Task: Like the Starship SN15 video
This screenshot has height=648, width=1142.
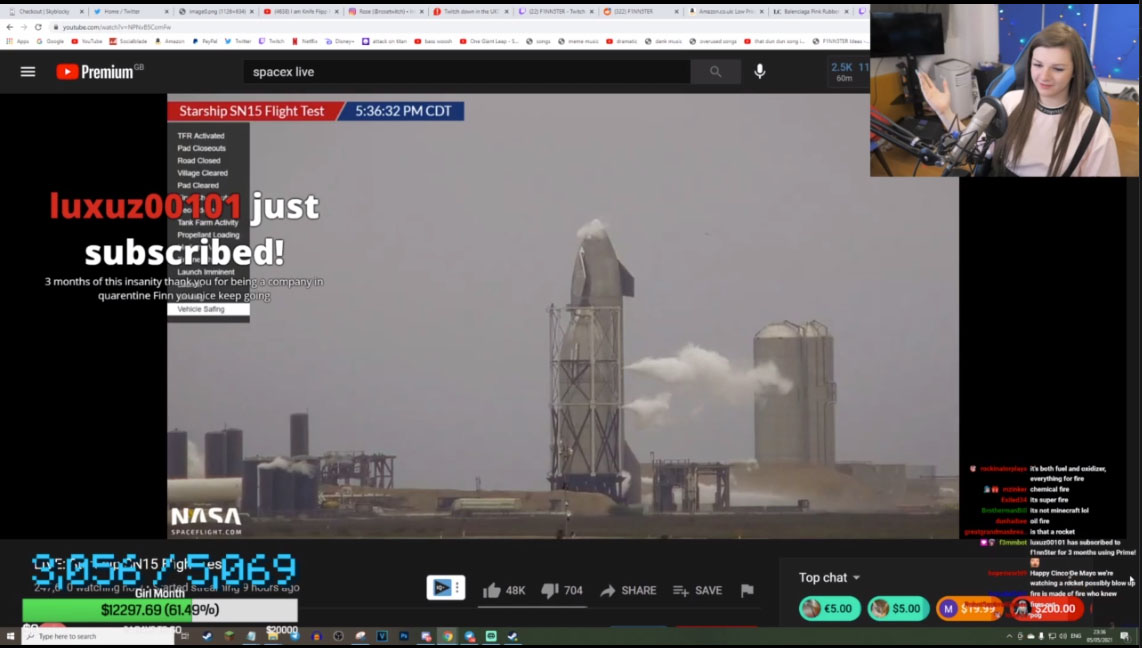Action: click(503, 590)
